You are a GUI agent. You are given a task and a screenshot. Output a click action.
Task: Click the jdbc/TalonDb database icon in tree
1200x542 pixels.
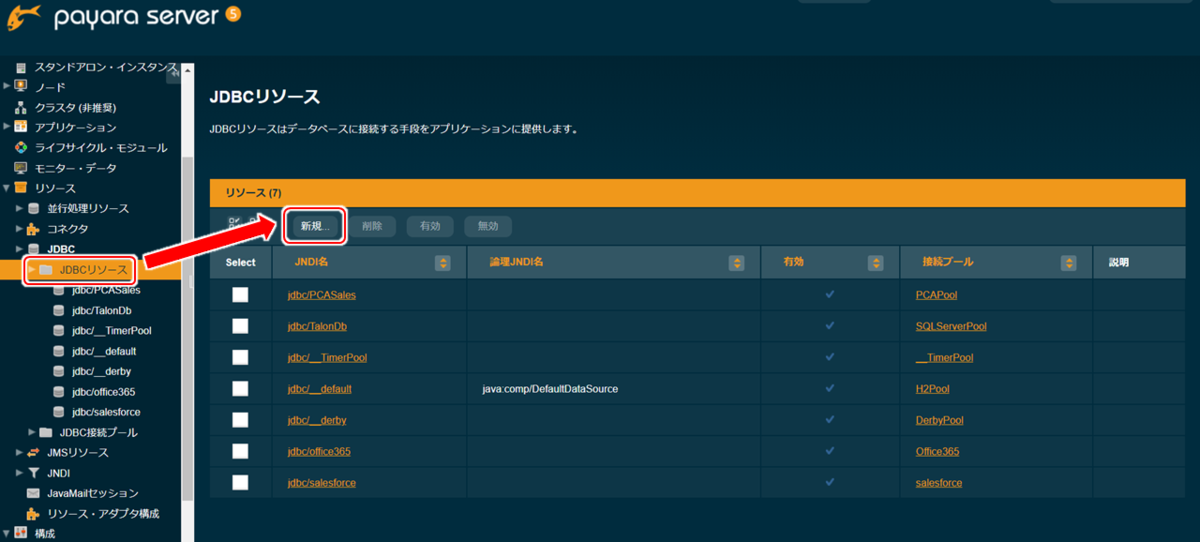tap(58, 310)
